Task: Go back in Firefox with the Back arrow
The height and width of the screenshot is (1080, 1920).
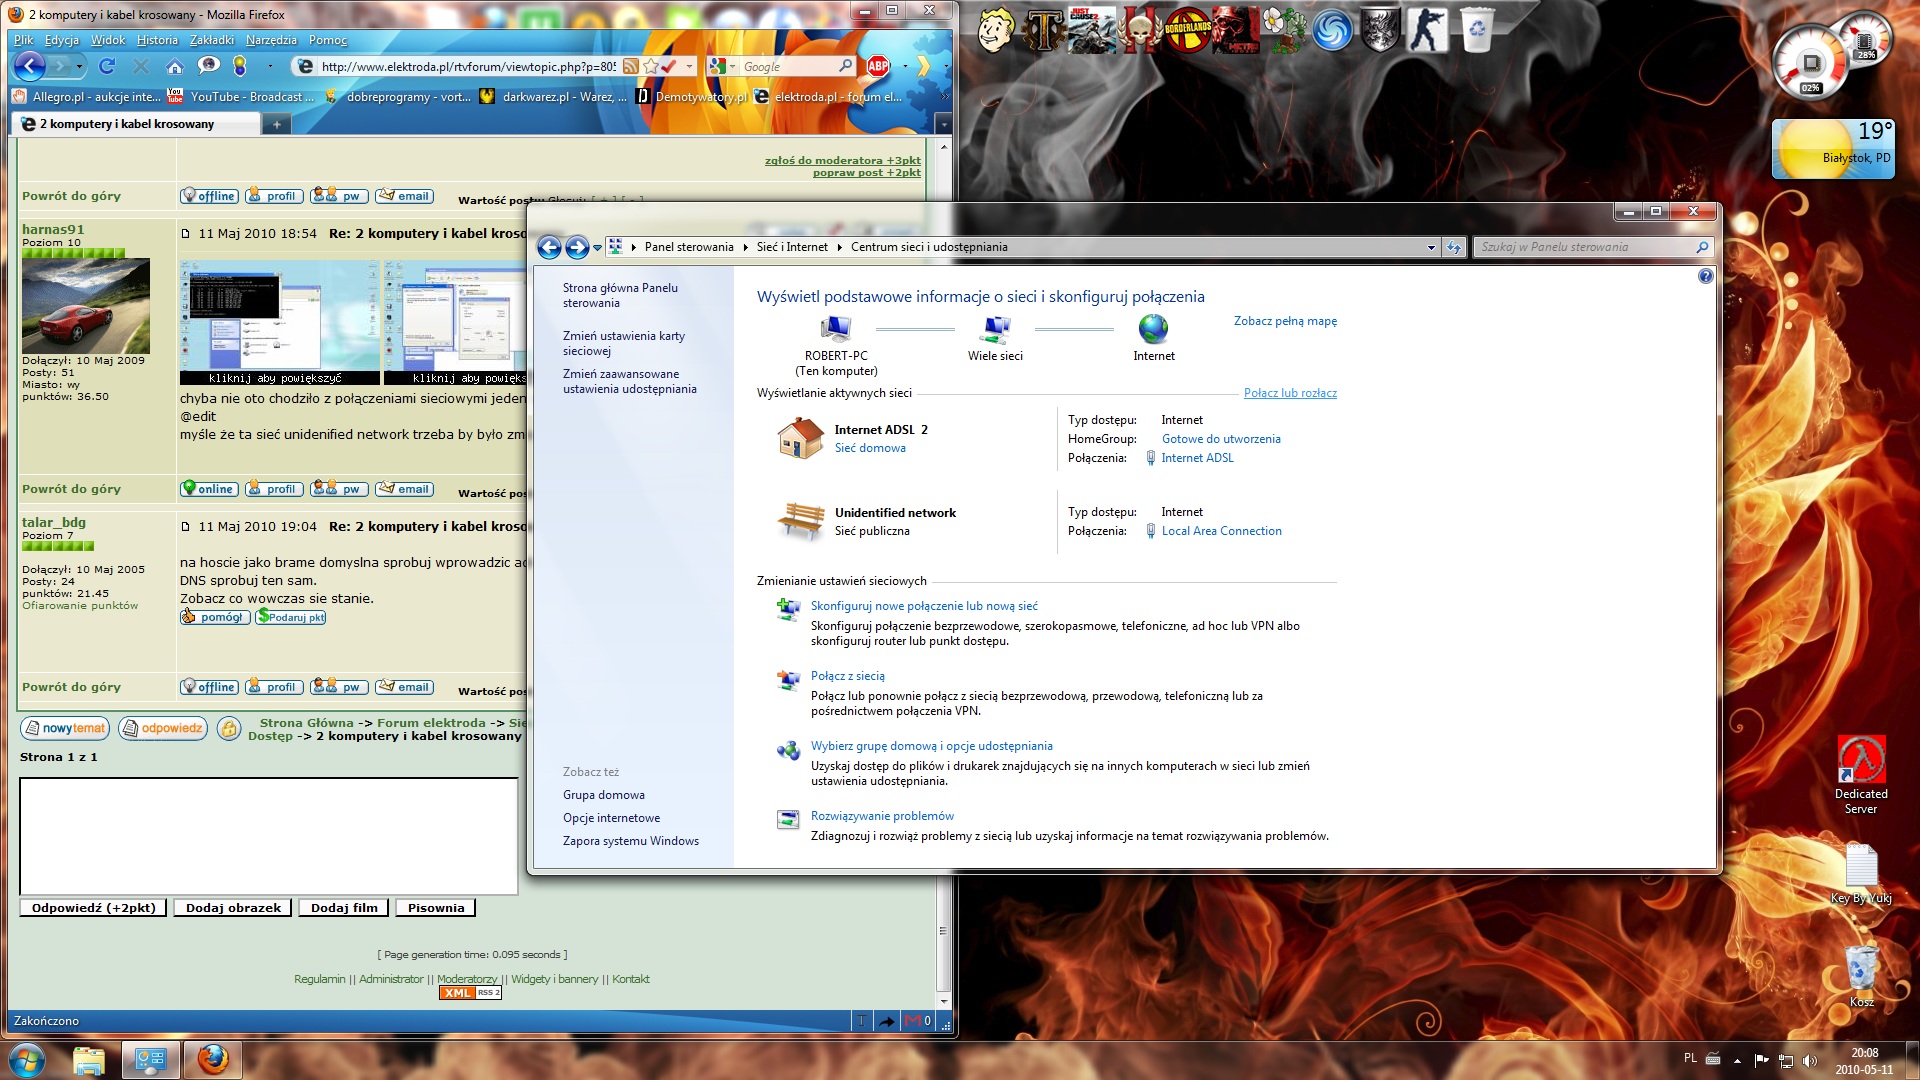Action: [x=29, y=66]
